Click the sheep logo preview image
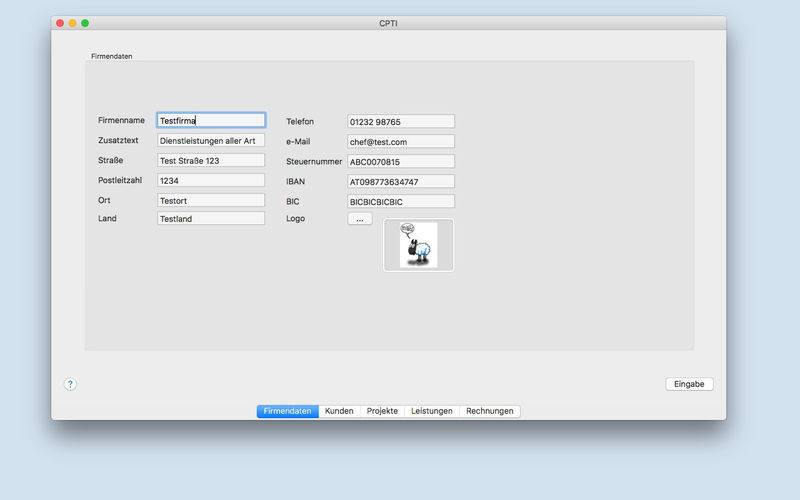800x500 pixels. tap(418, 245)
